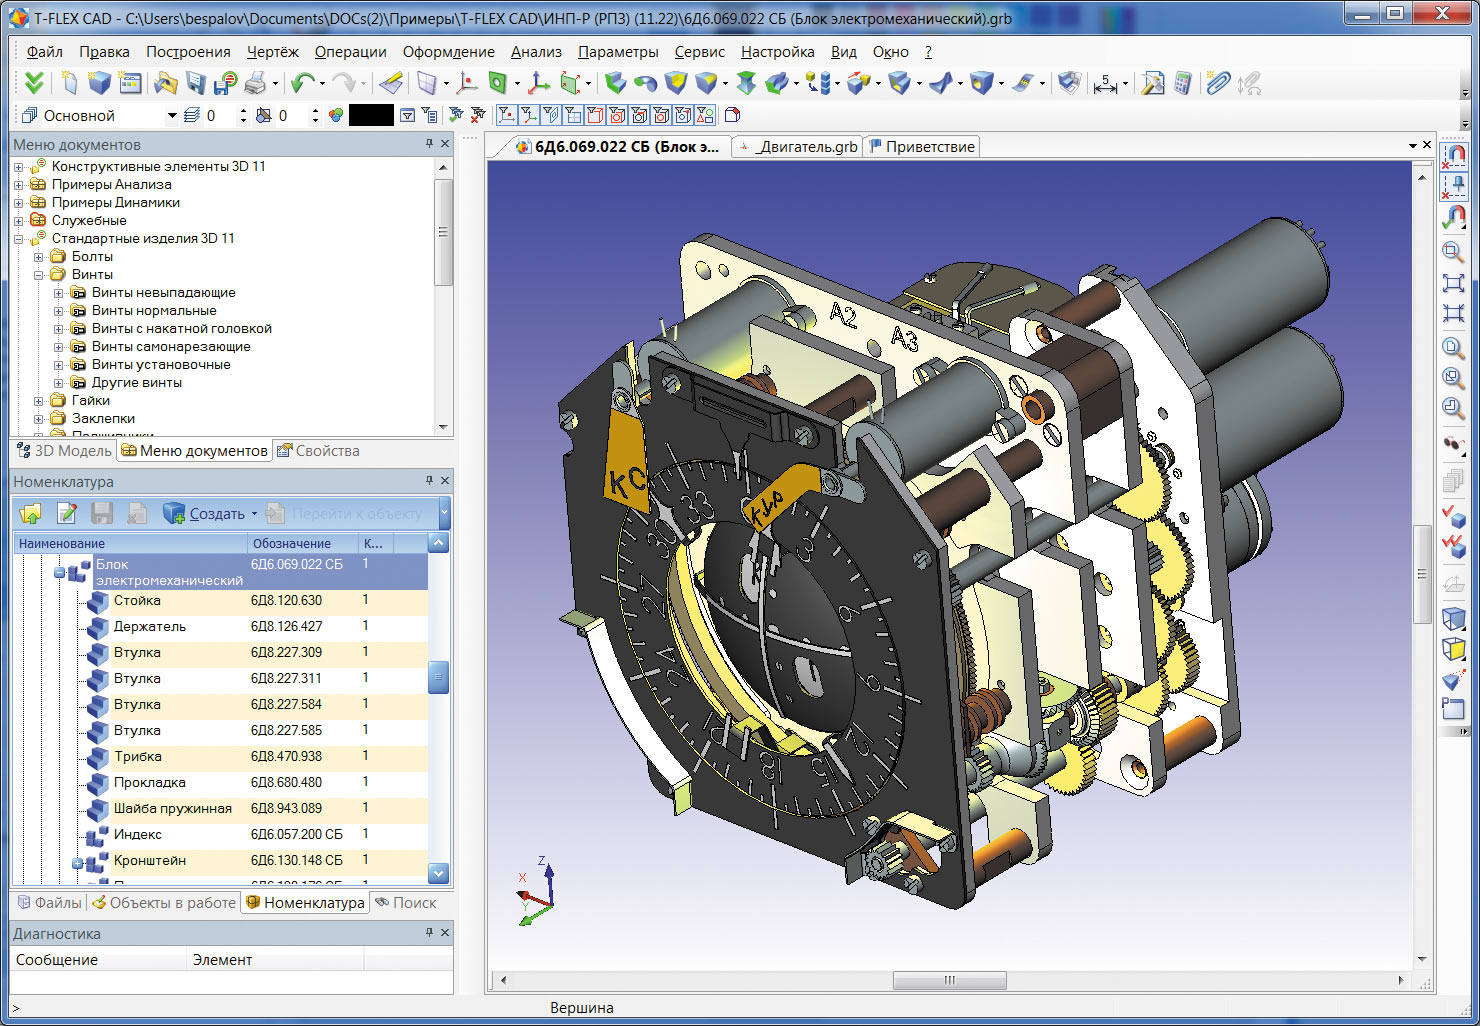Expand the Гайки tree folder
Viewport: 1480px width, 1026px height.
pos(39,401)
